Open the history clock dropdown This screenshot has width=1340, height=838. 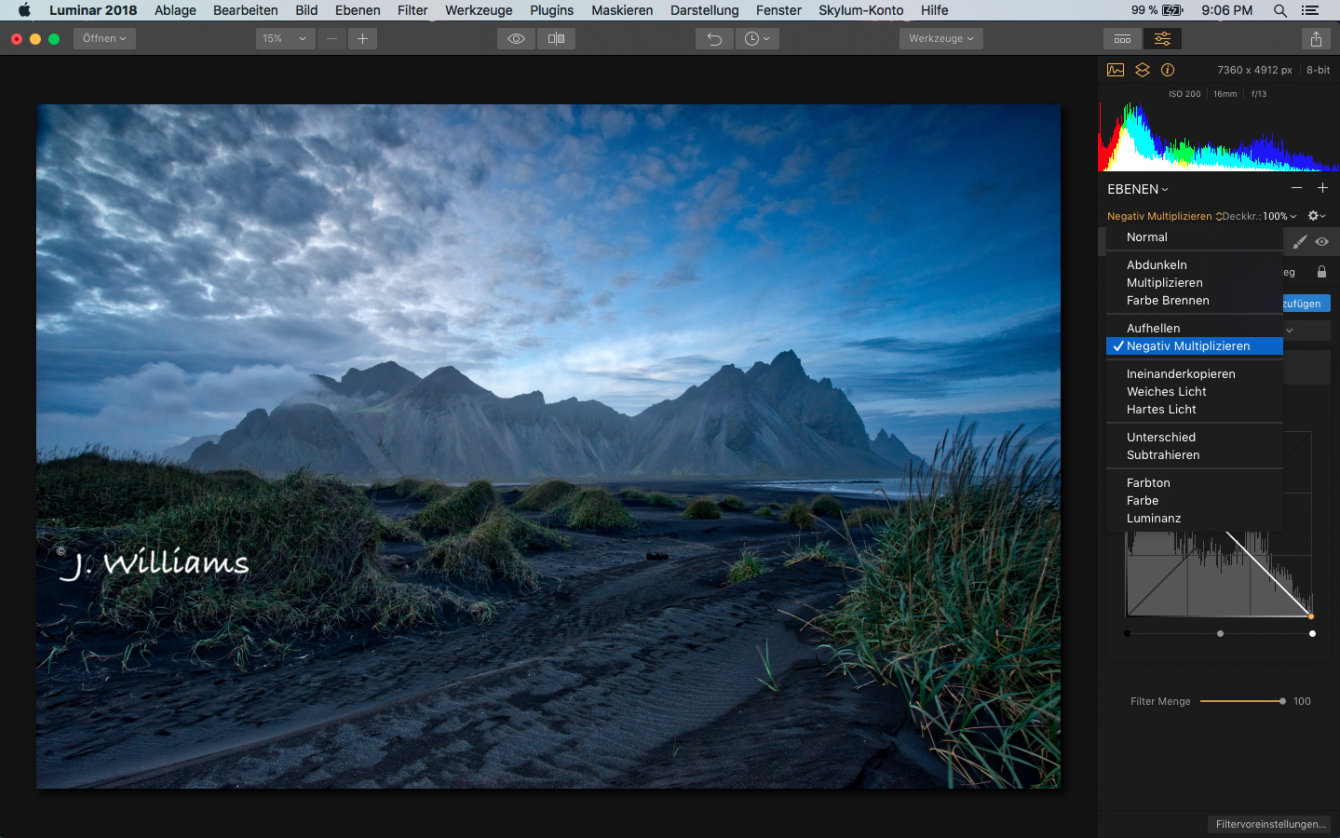click(x=757, y=39)
